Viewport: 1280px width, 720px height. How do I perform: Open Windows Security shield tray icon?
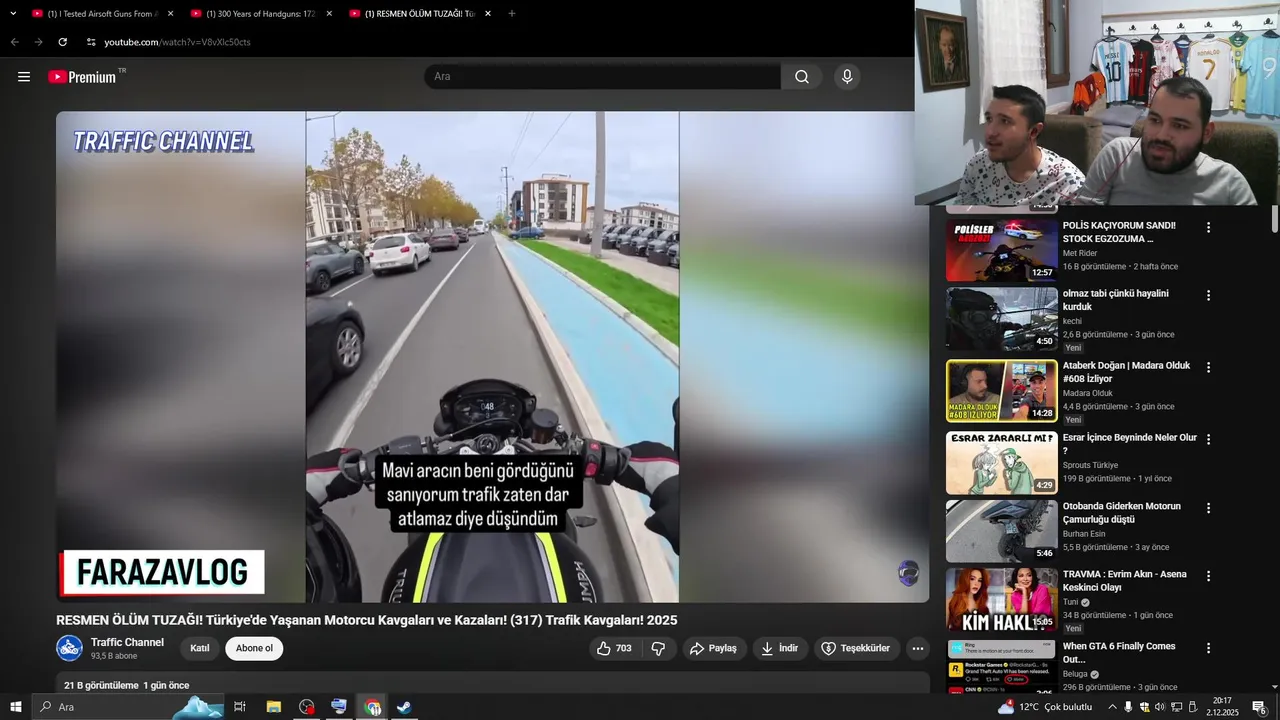click(1144, 707)
